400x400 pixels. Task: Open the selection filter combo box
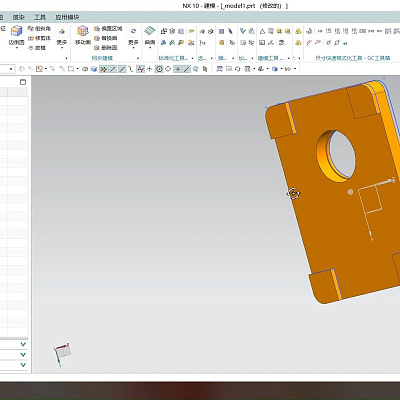pos(7,69)
